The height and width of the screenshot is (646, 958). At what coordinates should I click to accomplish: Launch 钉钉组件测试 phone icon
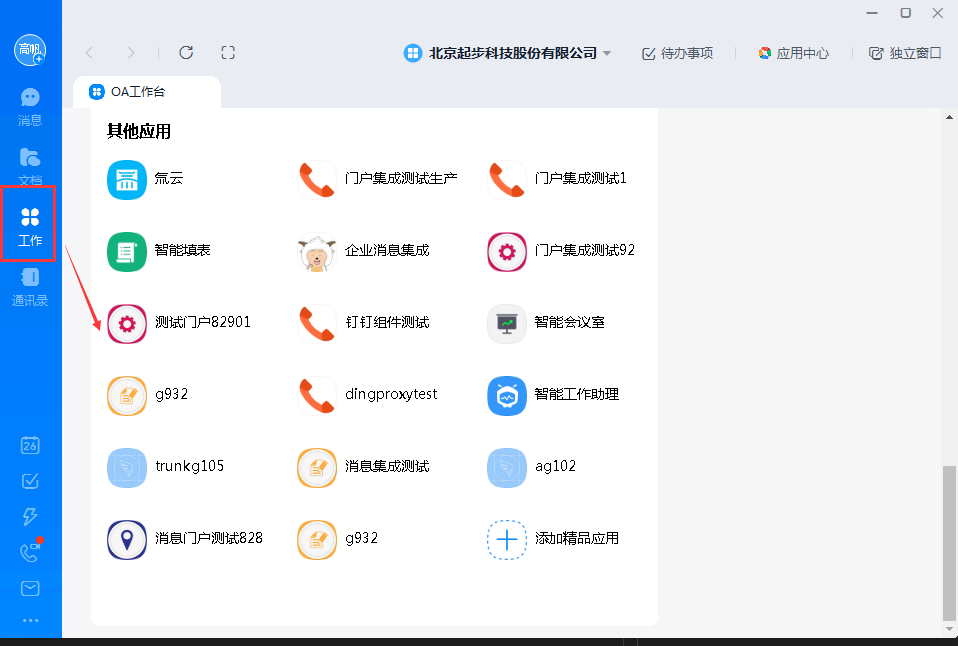(316, 324)
